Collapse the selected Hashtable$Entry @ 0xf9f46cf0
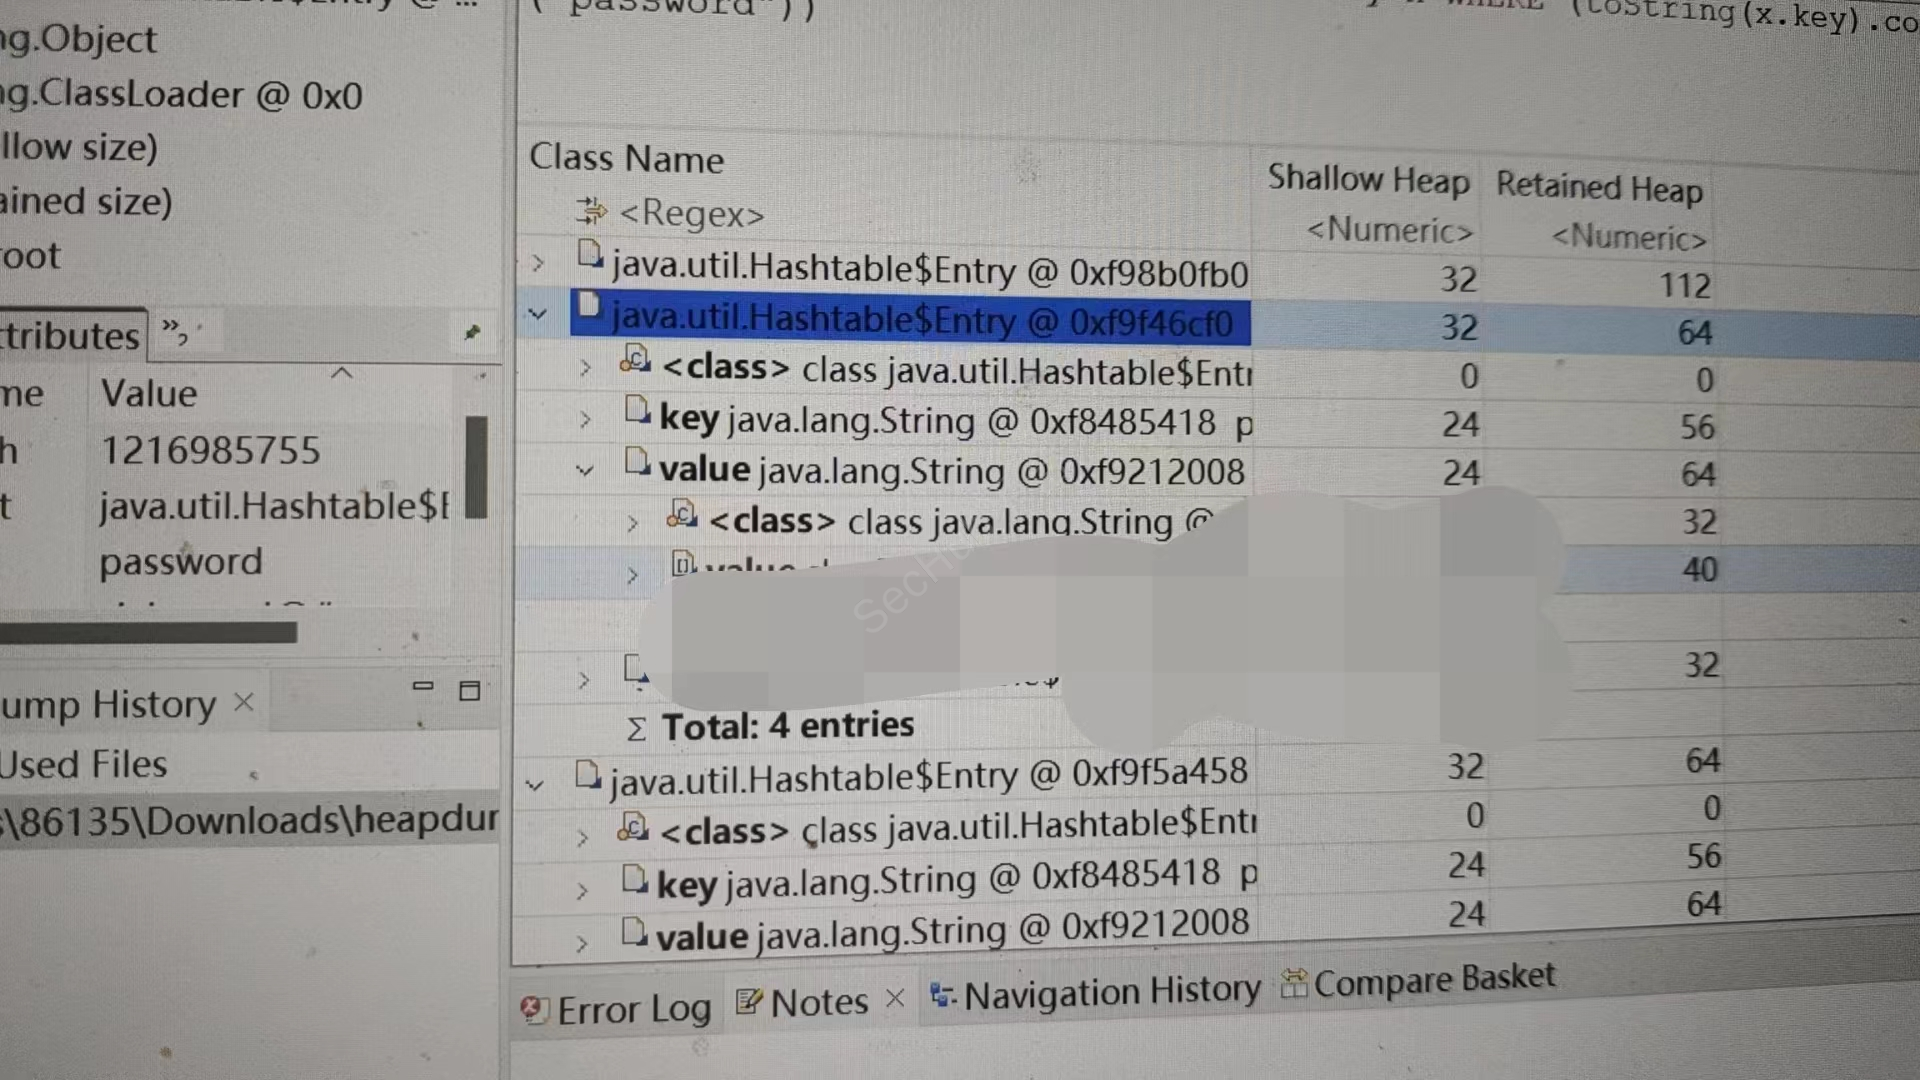The image size is (1920, 1080). [x=538, y=315]
